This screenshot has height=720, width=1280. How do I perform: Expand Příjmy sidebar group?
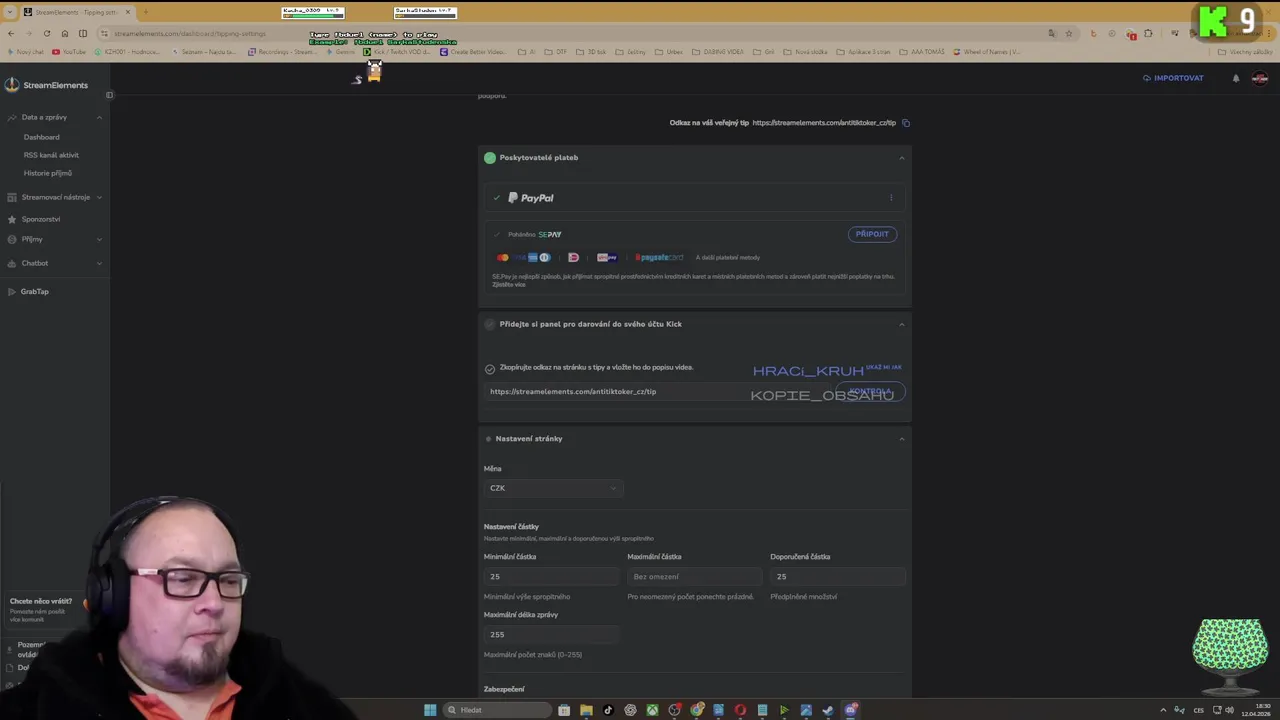(x=99, y=240)
